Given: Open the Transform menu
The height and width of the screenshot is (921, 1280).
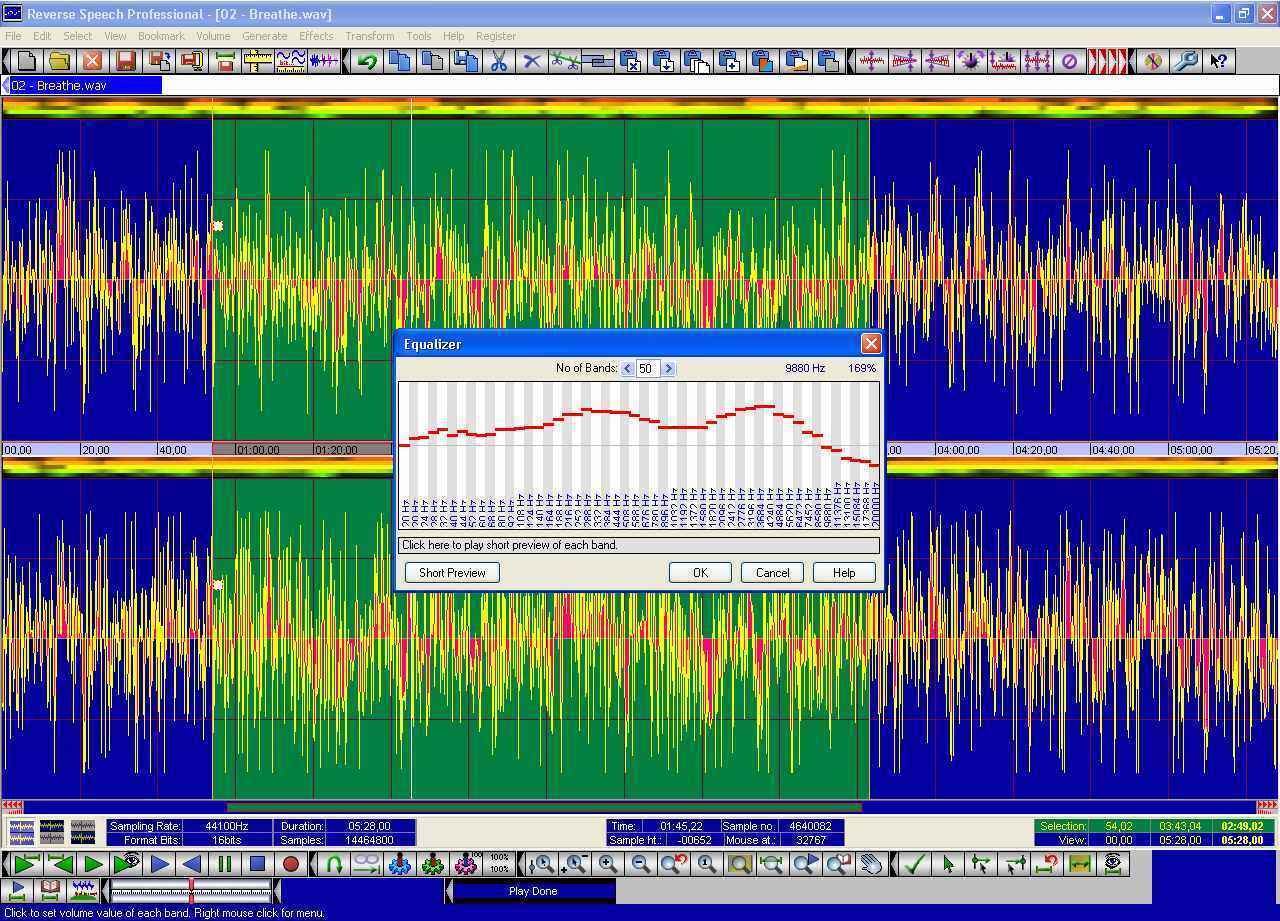Looking at the screenshot, I should pyautogui.click(x=370, y=36).
